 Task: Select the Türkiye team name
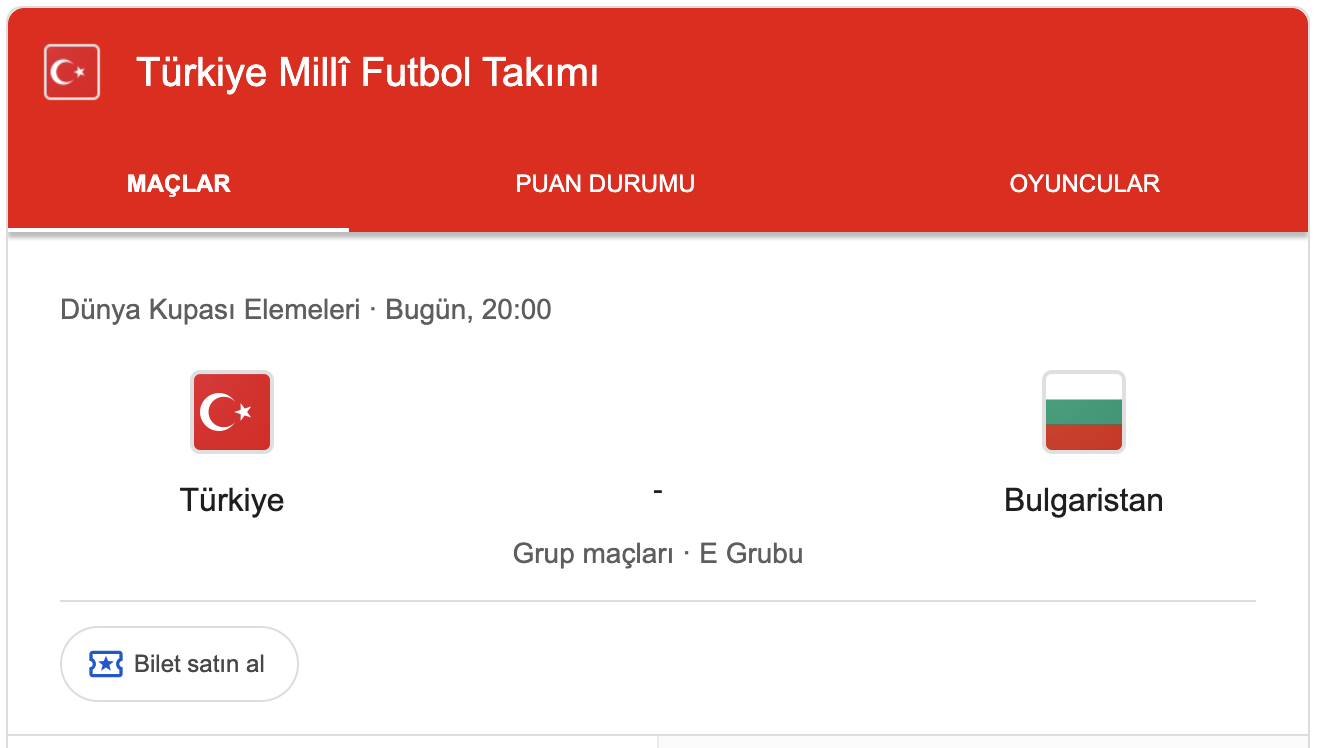point(232,500)
